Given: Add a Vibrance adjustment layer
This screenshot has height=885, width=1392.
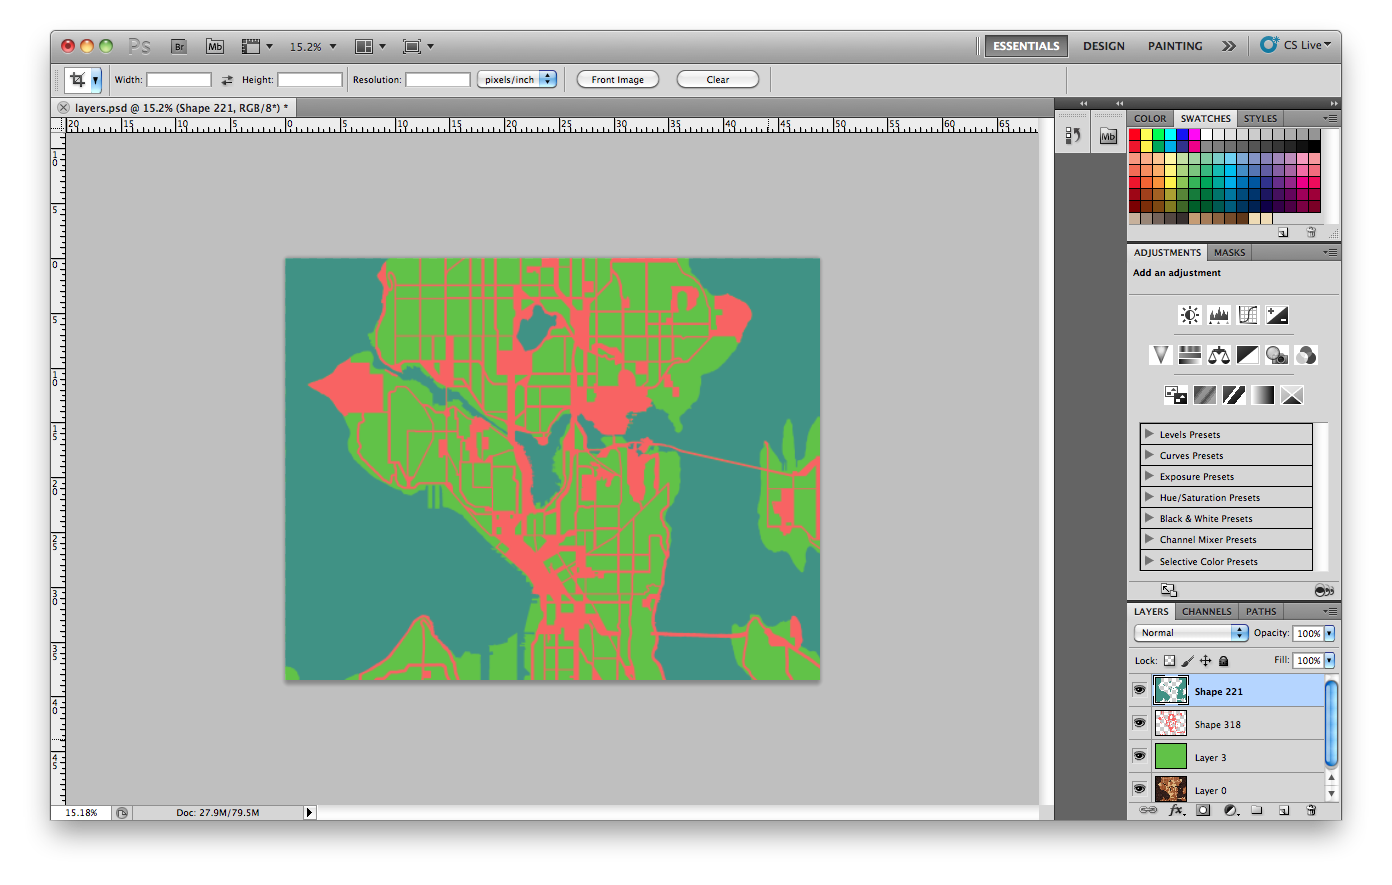Looking at the screenshot, I should pos(1160,355).
